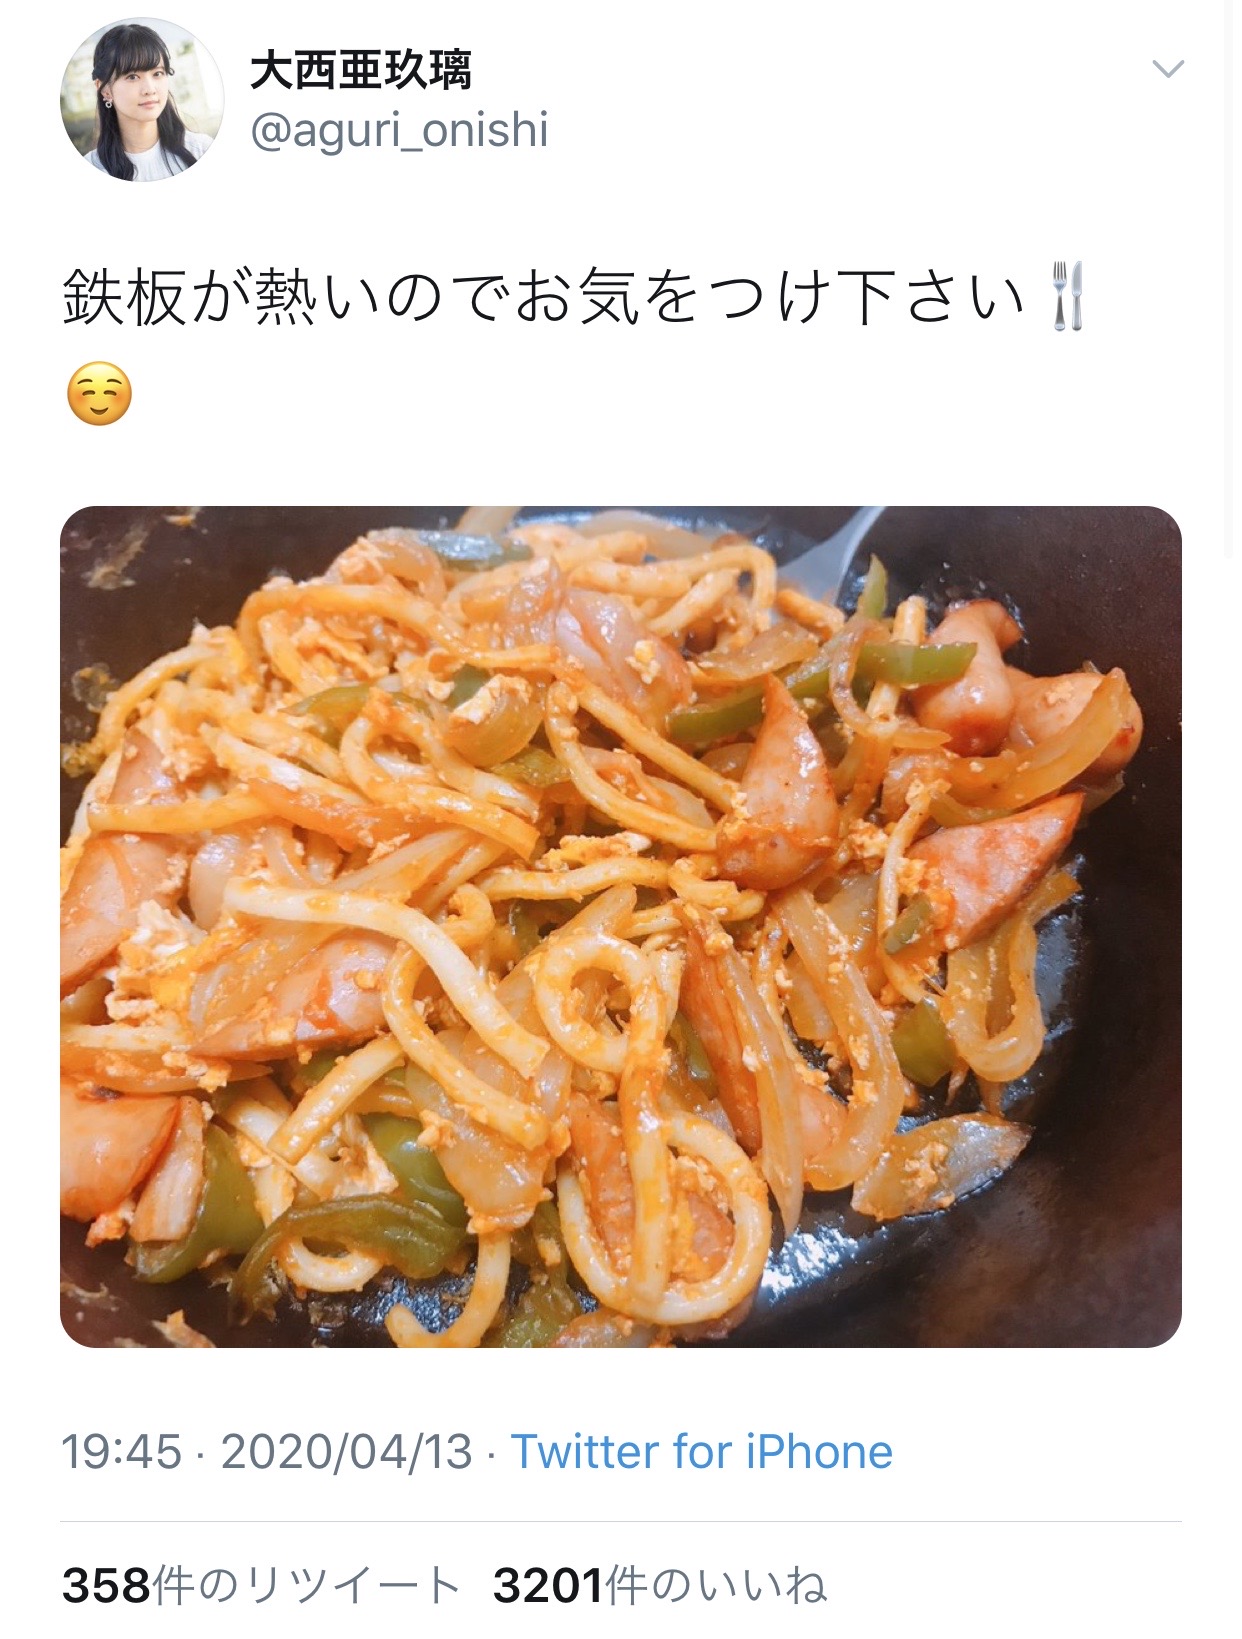Tap the smiling face emoji

tap(99, 394)
